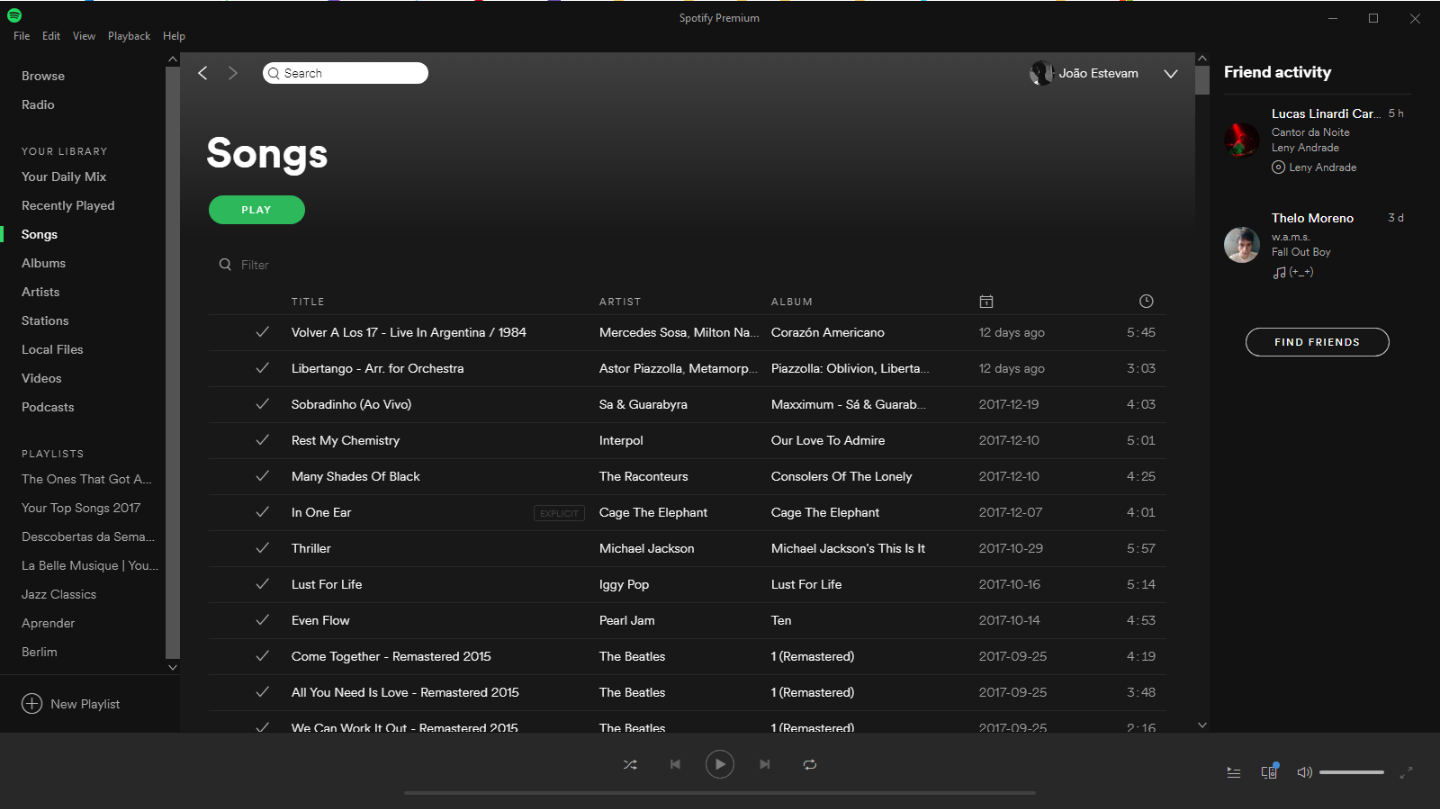Click João Estevam's profile avatar
1440x809 pixels.
[x=1041, y=73]
